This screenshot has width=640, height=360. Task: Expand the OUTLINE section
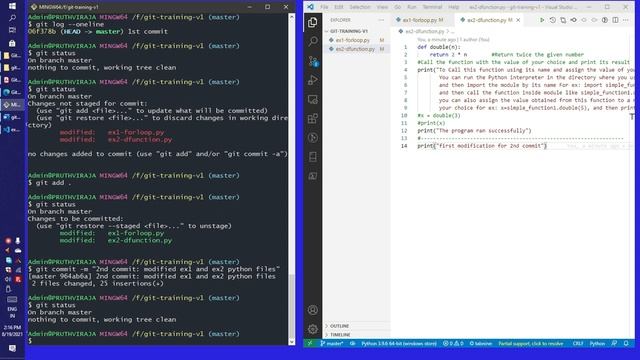tap(339, 326)
